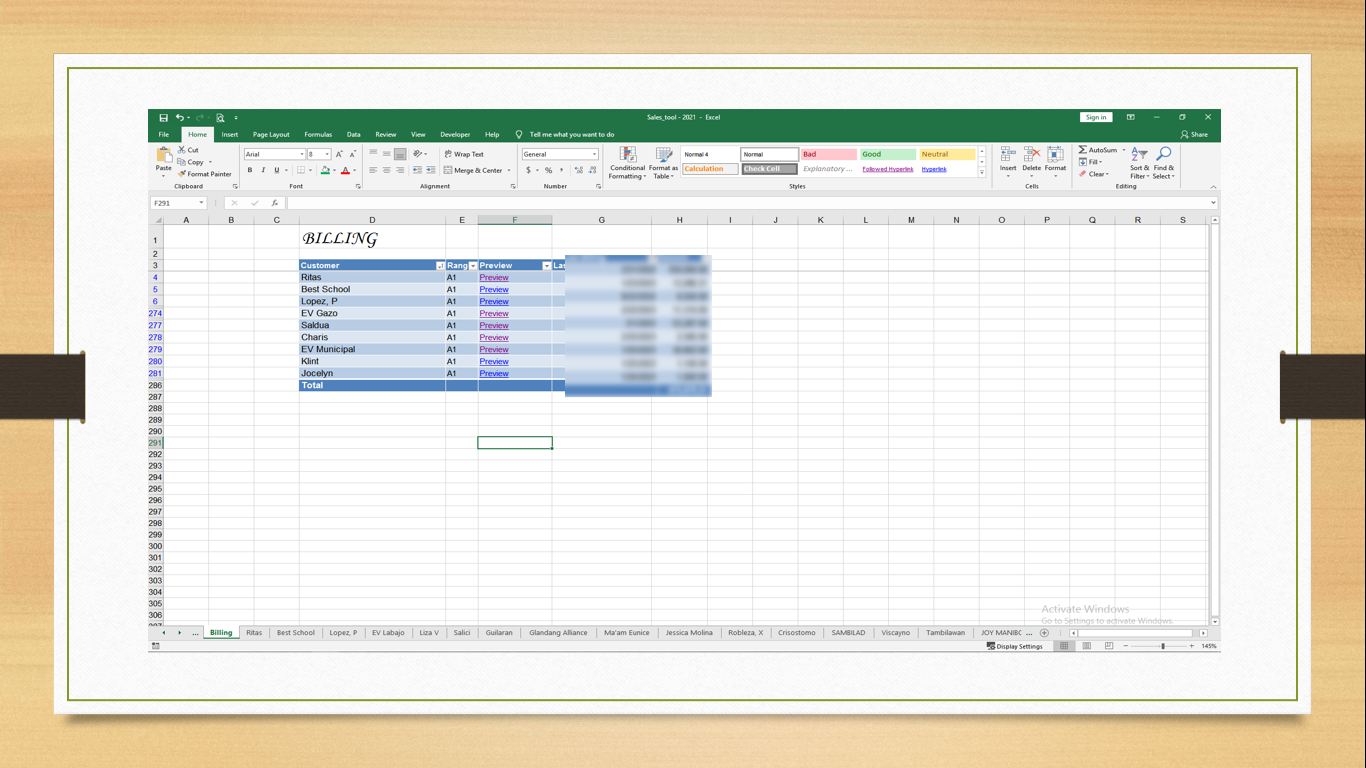This screenshot has height=768, width=1366.
Task: Switch to the Best School sheet tab
Action: [296, 633]
